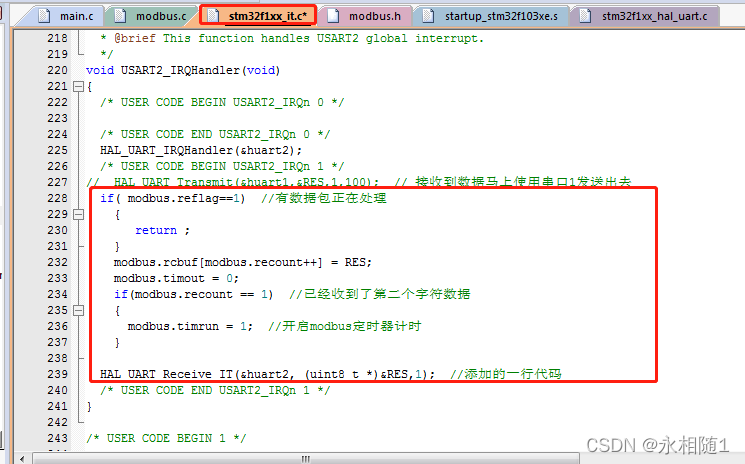The height and width of the screenshot is (464, 745).
Task: Click the 'return ;' statement
Action: pyautogui.click(x=162, y=231)
